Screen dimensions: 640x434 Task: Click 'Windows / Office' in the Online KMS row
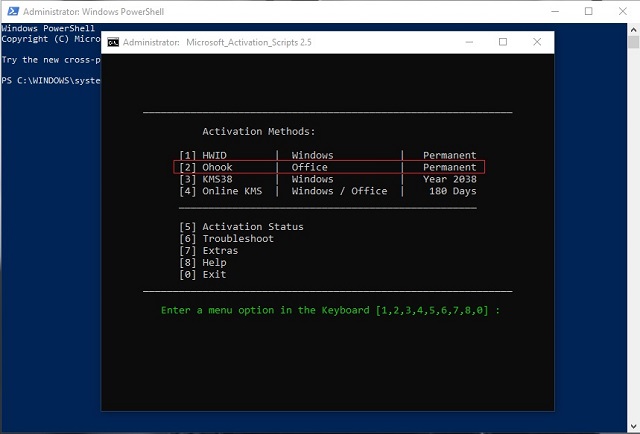point(339,191)
